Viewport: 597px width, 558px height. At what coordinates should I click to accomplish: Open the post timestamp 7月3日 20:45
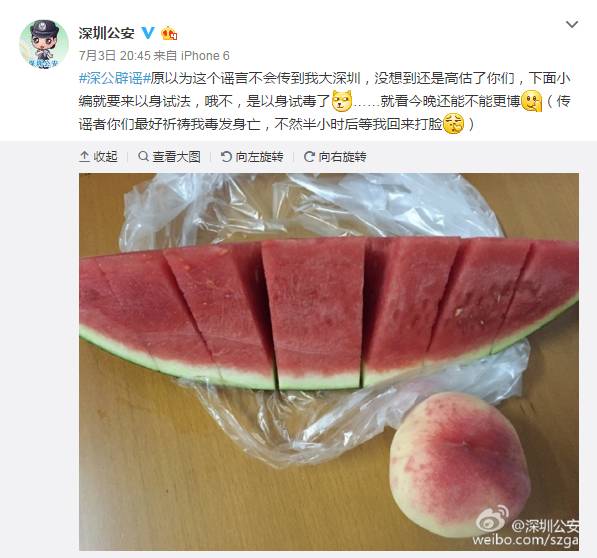point(115,56)
